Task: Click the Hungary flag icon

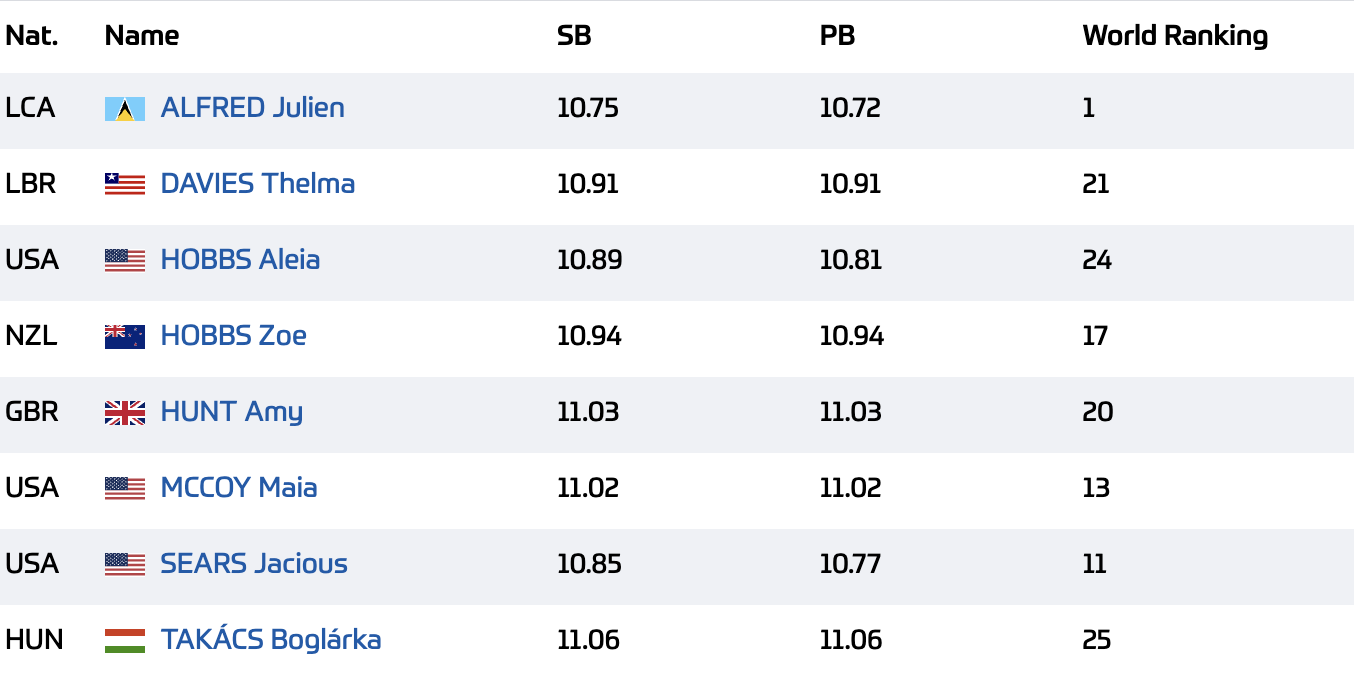Action: 125,640
